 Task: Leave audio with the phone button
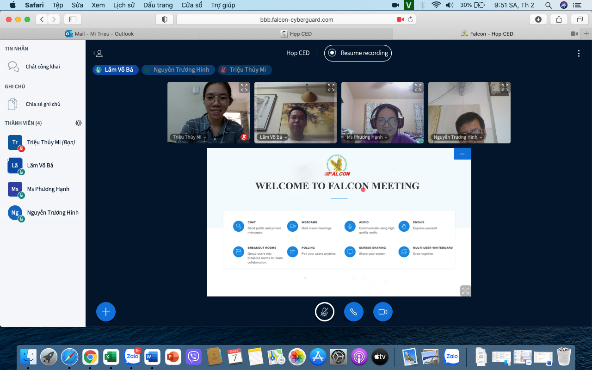[353, 311]
